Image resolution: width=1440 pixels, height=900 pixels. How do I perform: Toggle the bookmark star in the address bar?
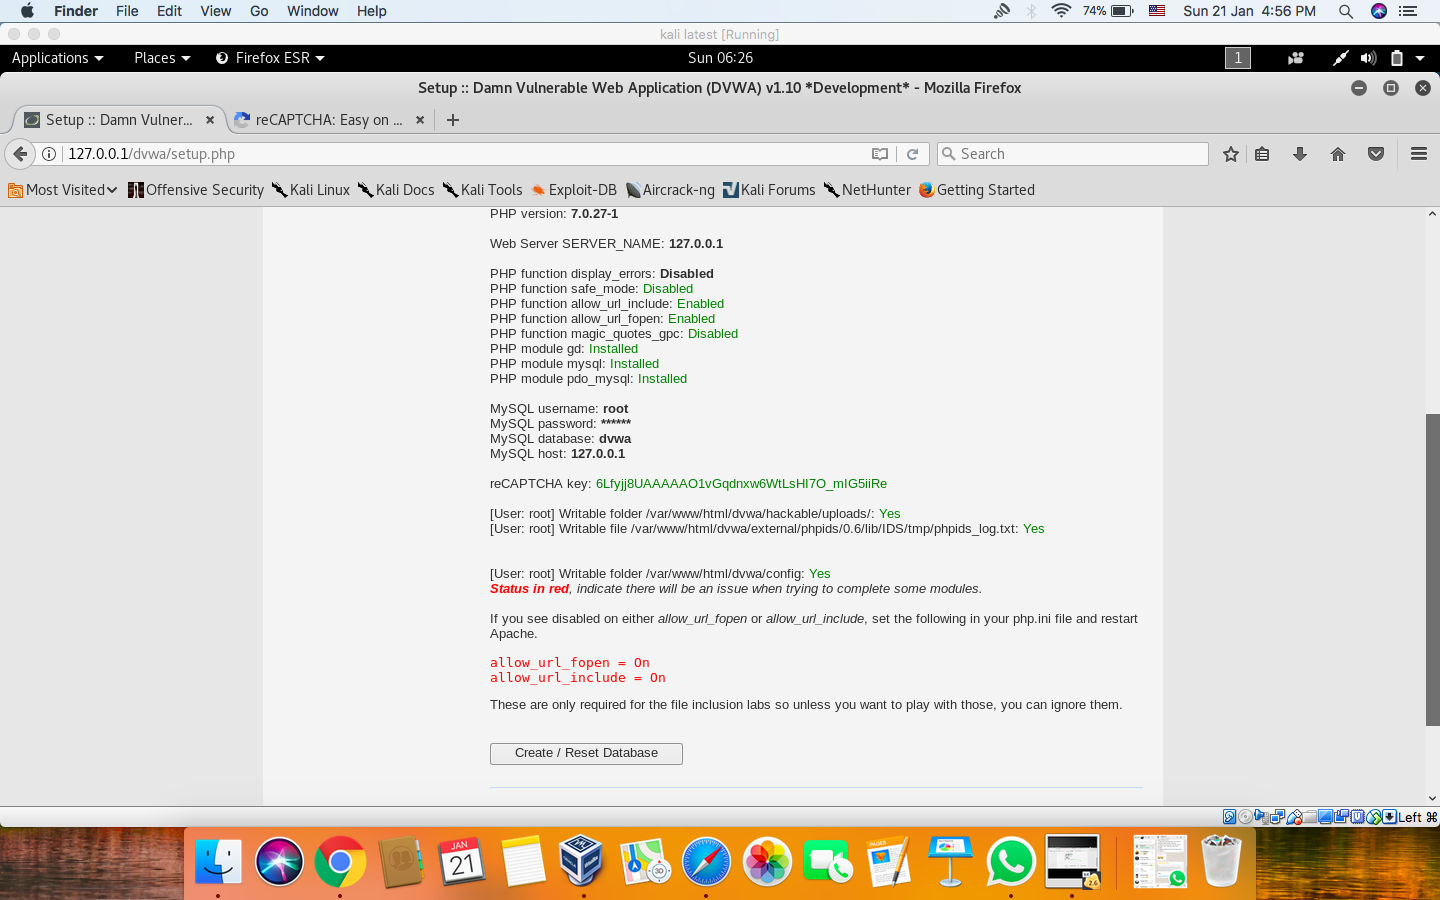[1230, 154]
